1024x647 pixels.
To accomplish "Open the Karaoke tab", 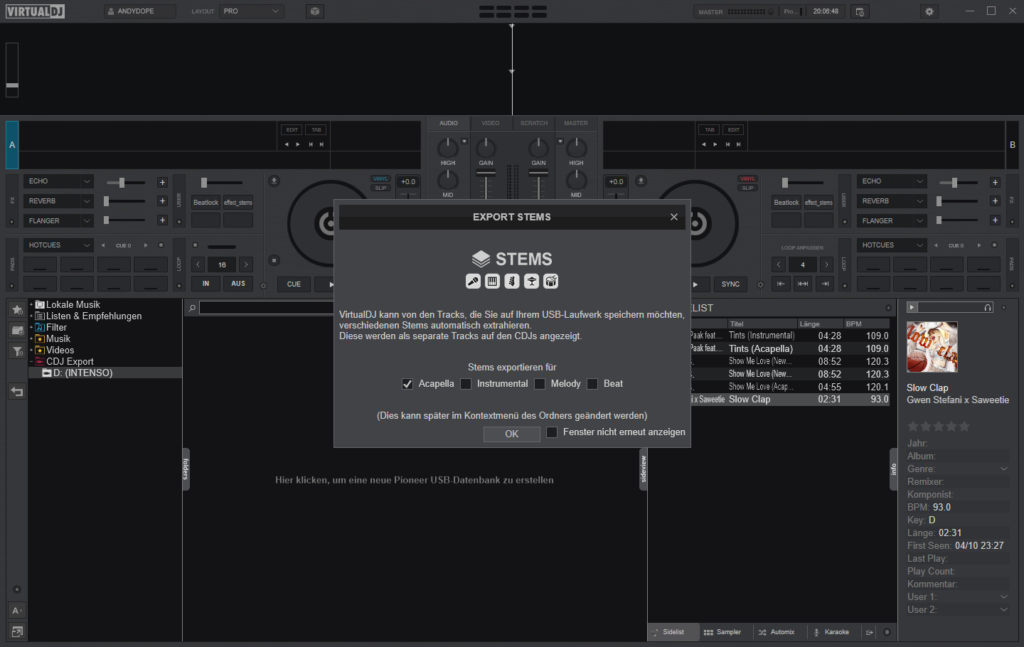I will 830,632.
